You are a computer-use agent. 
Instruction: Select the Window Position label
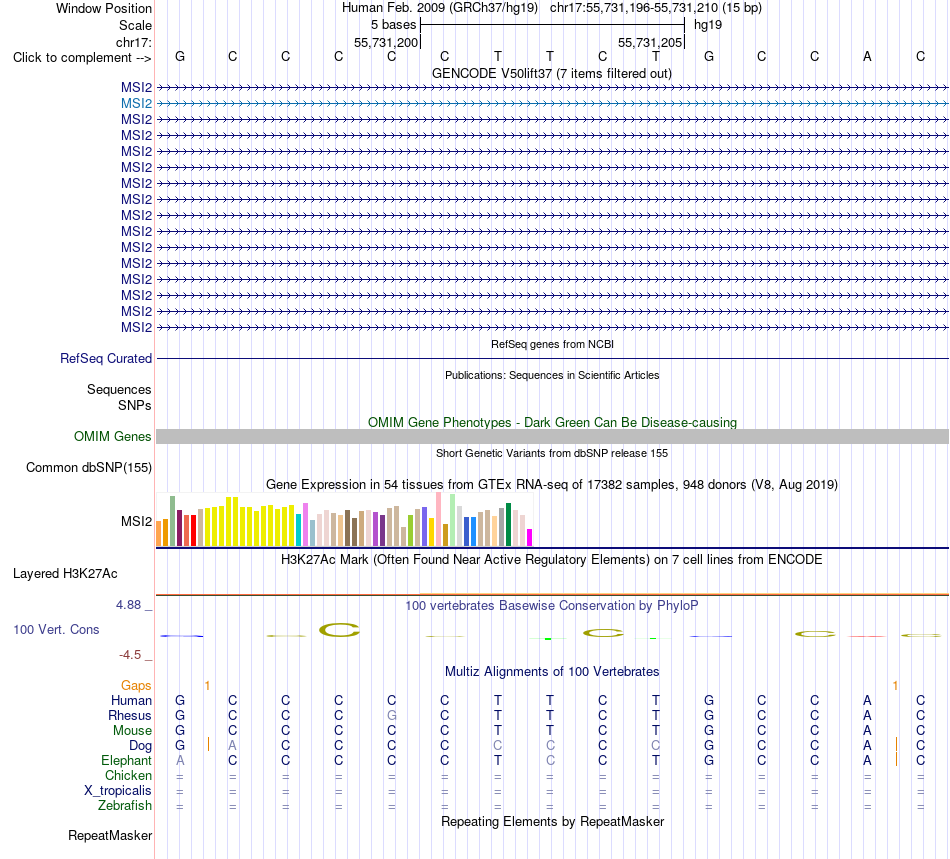point(104,8)
